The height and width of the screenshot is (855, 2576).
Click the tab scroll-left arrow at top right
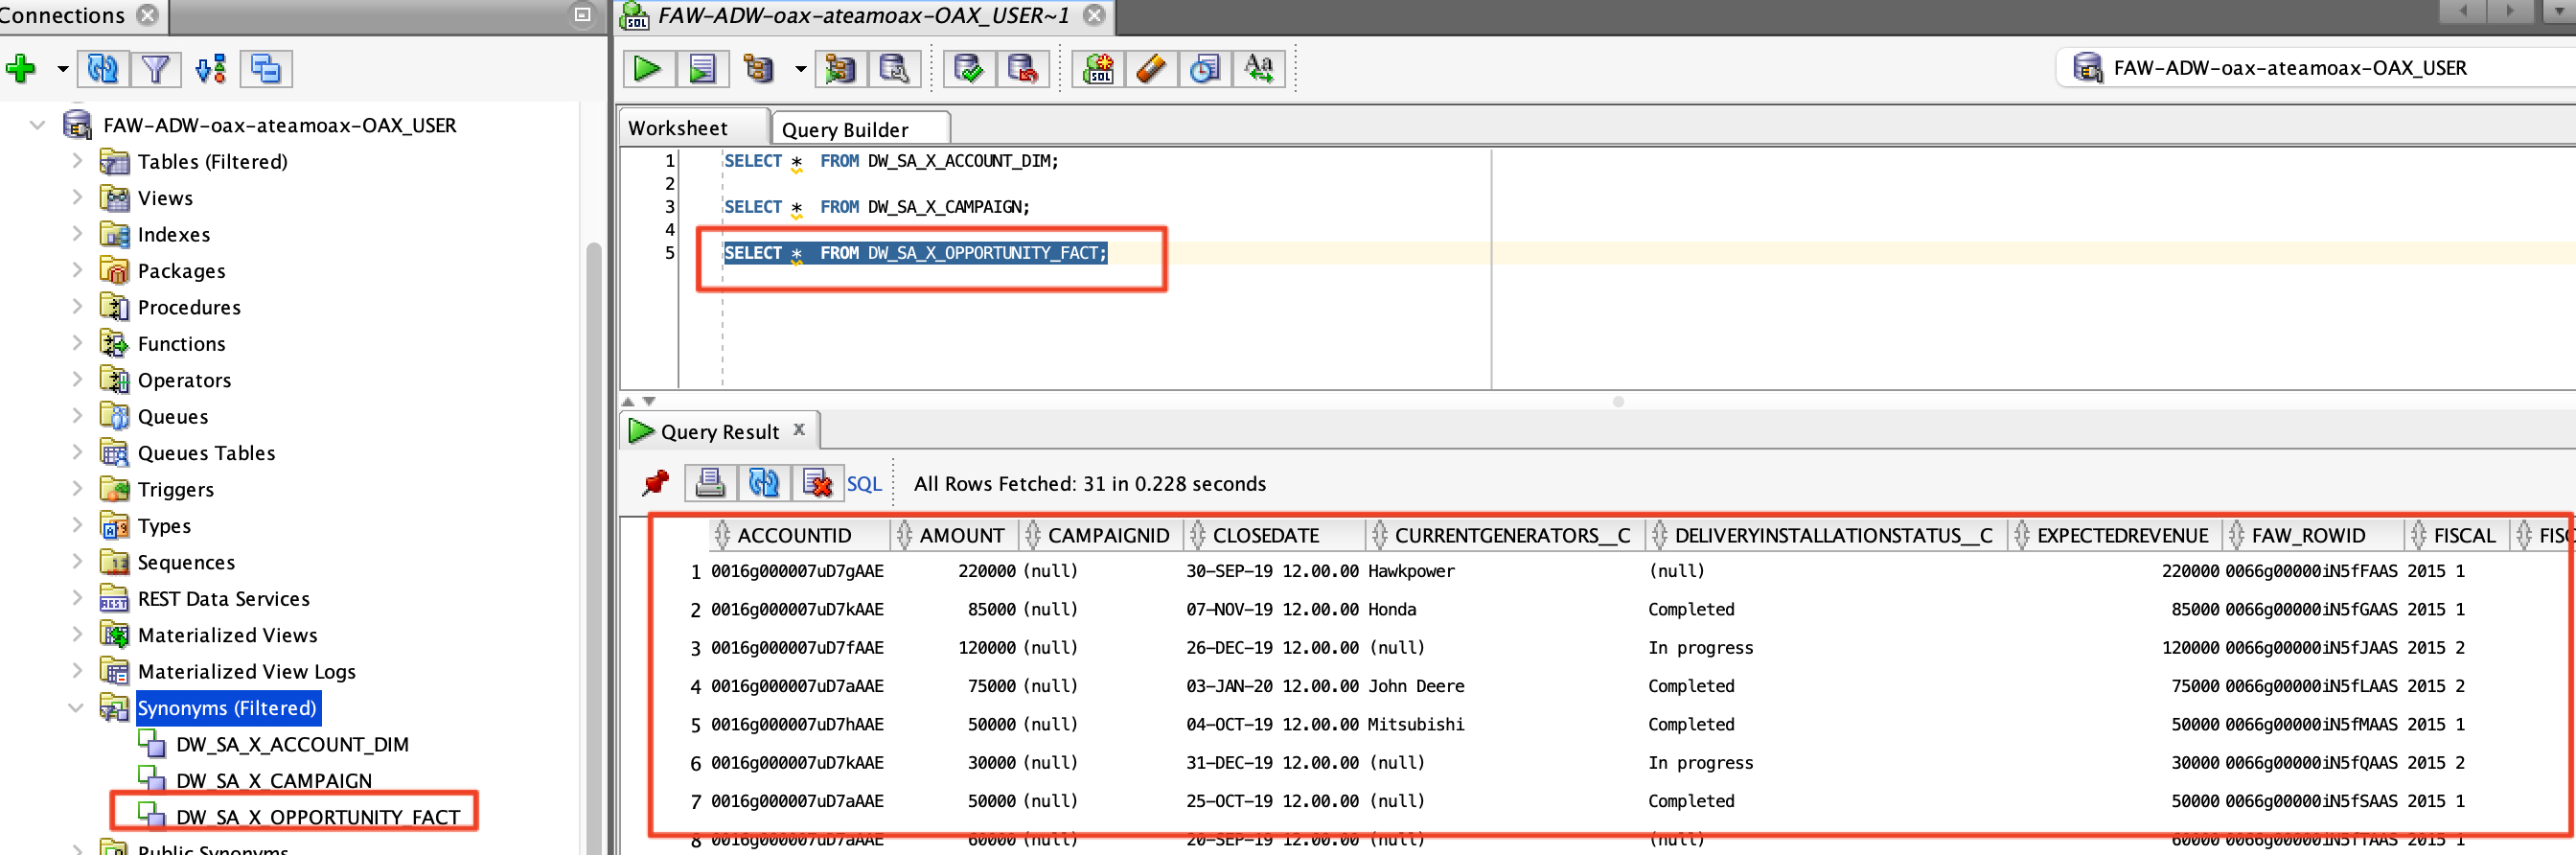[2463, 11]
